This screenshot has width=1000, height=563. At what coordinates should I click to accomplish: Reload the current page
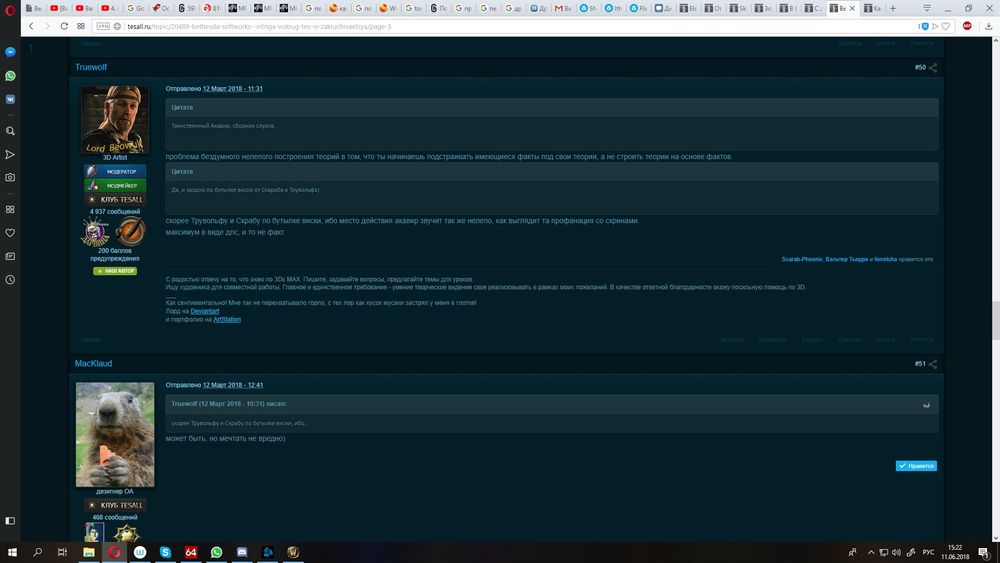64,26
